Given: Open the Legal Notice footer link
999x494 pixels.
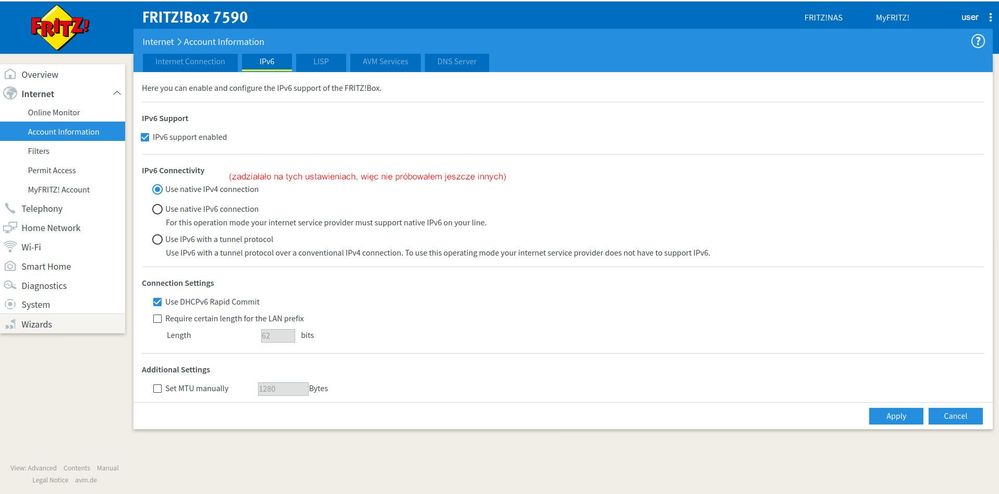Looking at the screenshot, I should [x=50, y=480].
